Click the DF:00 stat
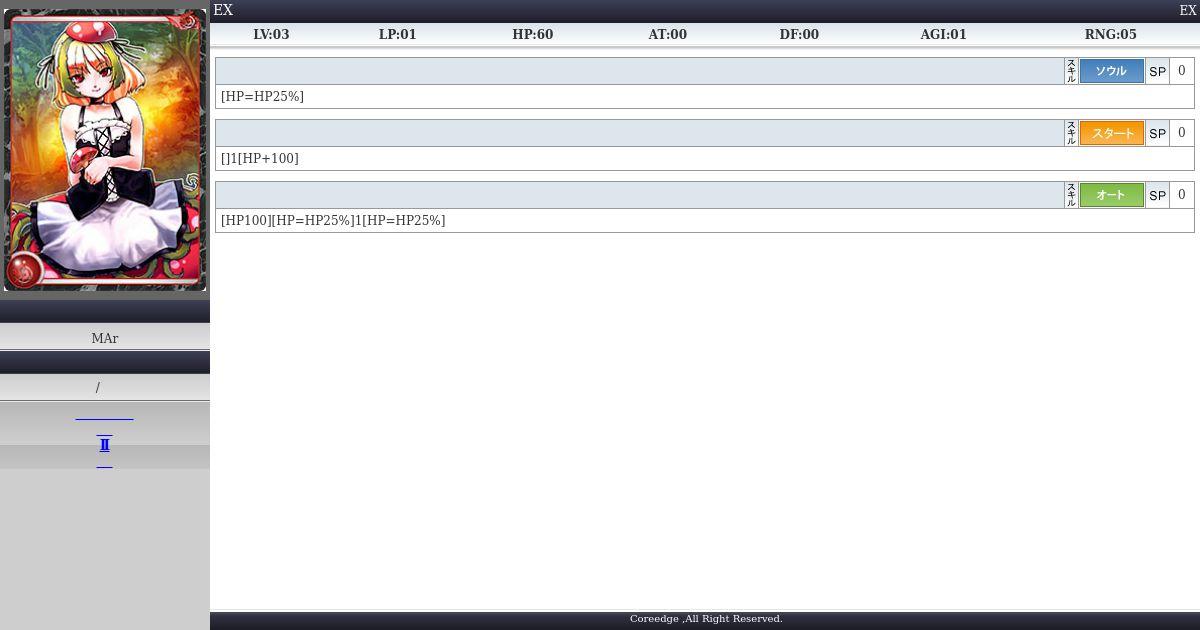This screenshot has height=630, width=1200. coord(799,34)
